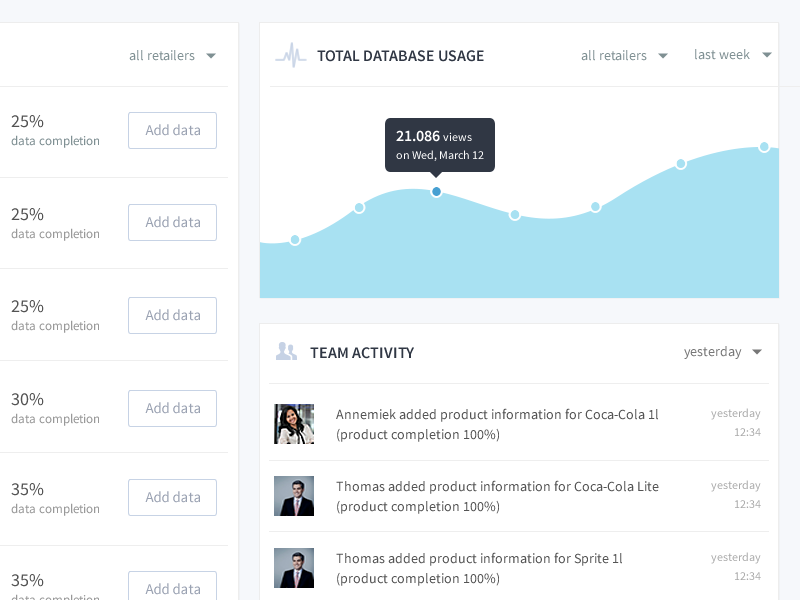
Task: Click the rightmost data point on the usage chart
Action: 764,147
